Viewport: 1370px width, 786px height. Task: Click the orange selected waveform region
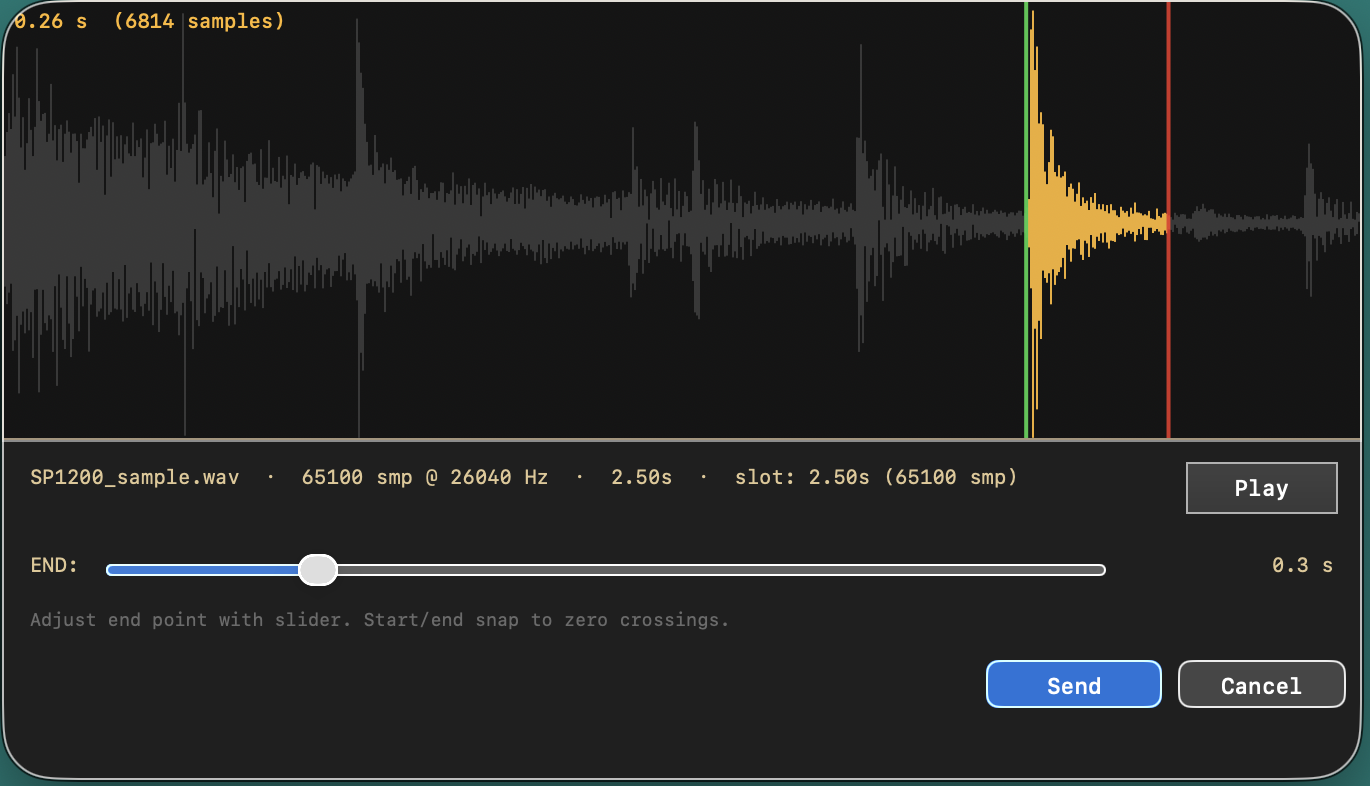(x=1097, y=222)
